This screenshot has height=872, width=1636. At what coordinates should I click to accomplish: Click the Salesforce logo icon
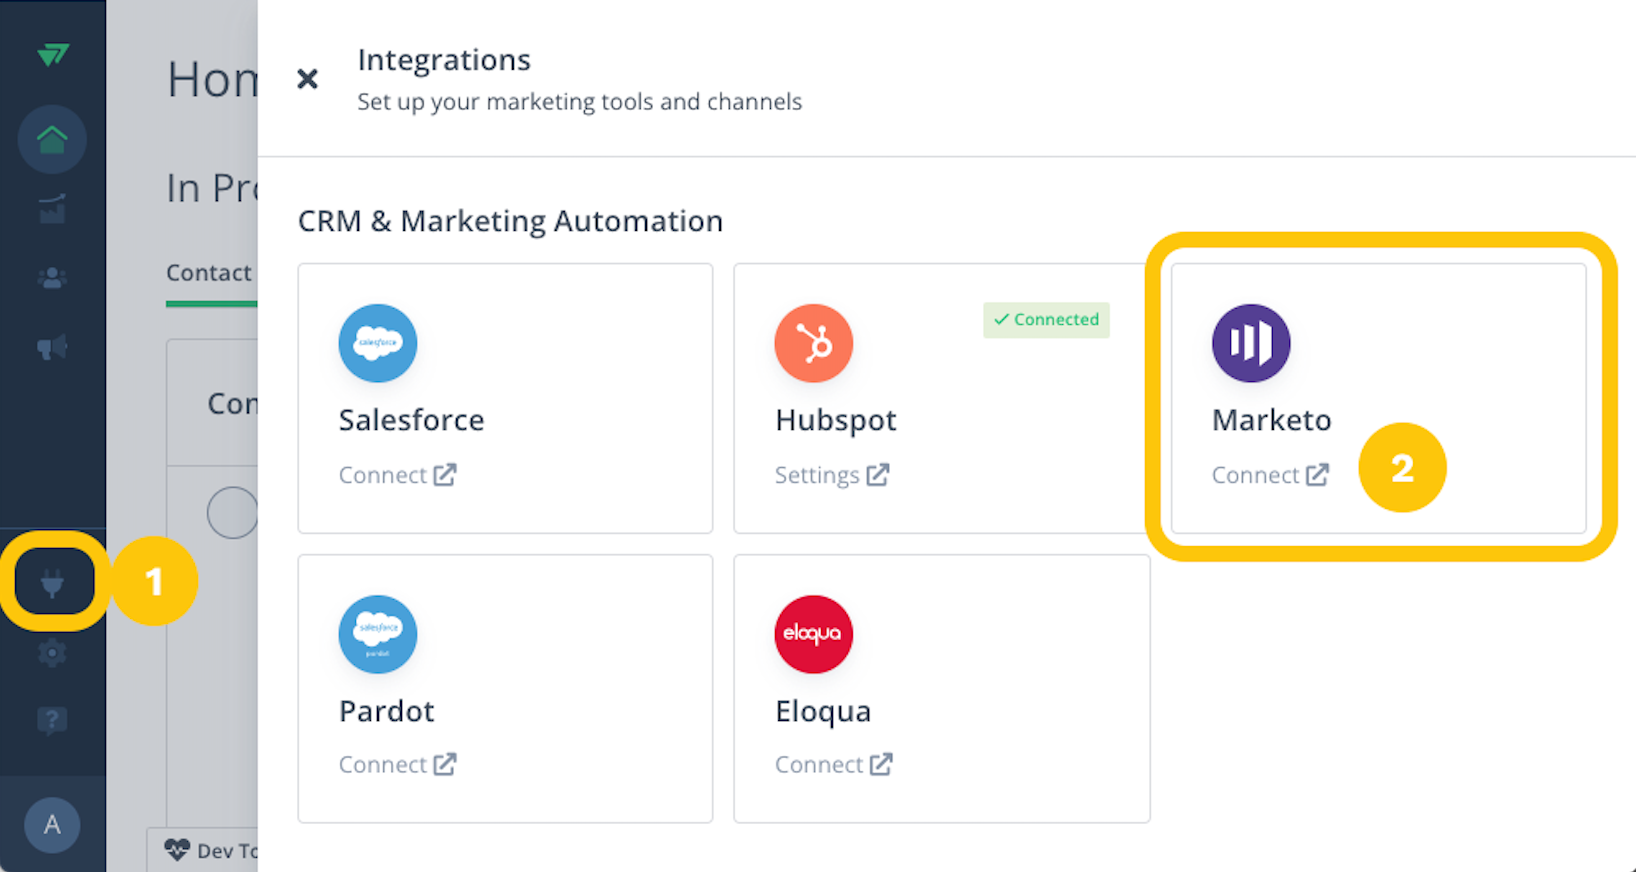coord(378,343)
